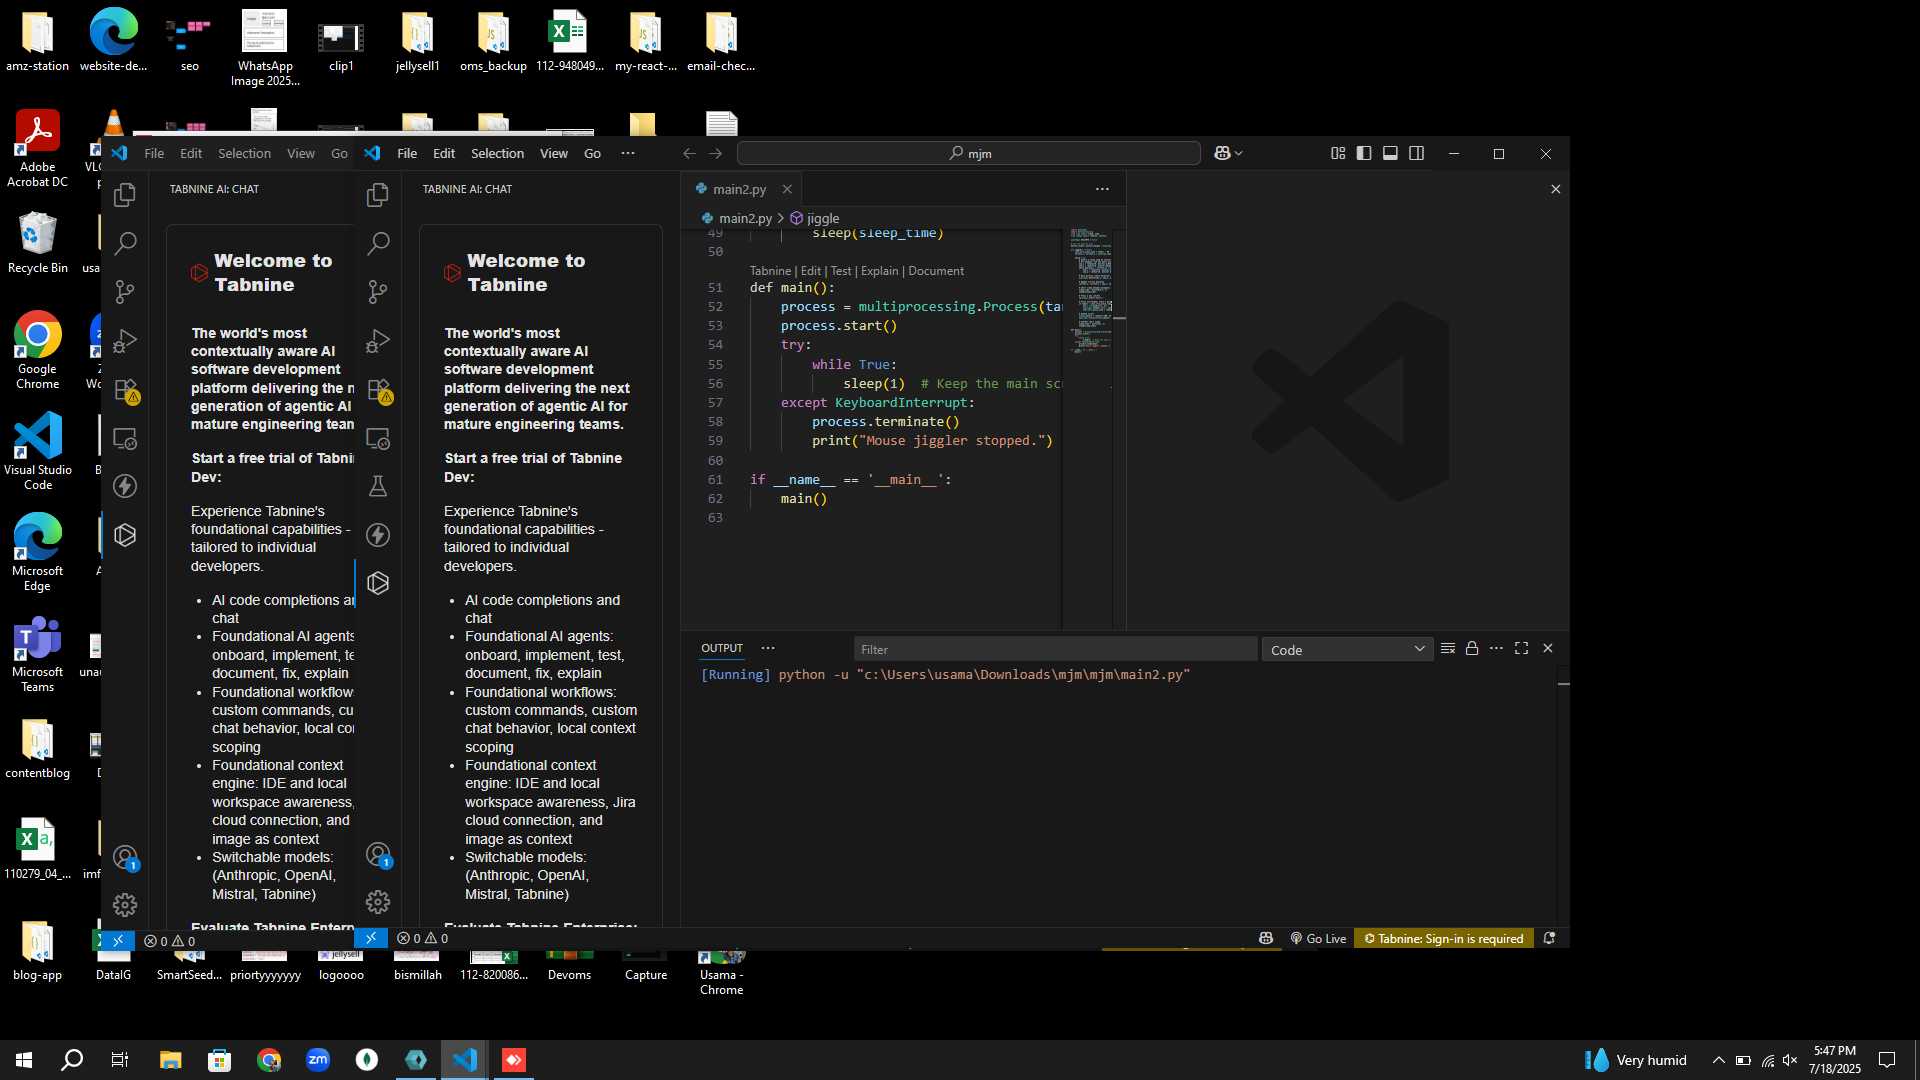
Task: Open Accounts menu in front window
Action: [x=378, y=855]
